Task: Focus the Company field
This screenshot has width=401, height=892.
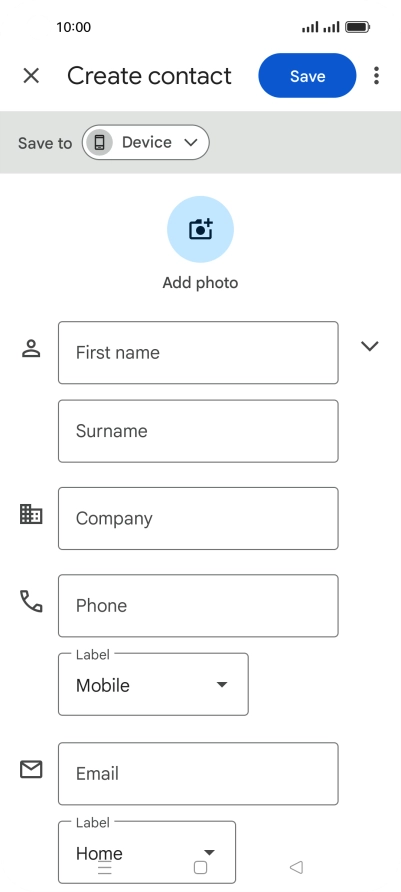Action: [198, 518]
